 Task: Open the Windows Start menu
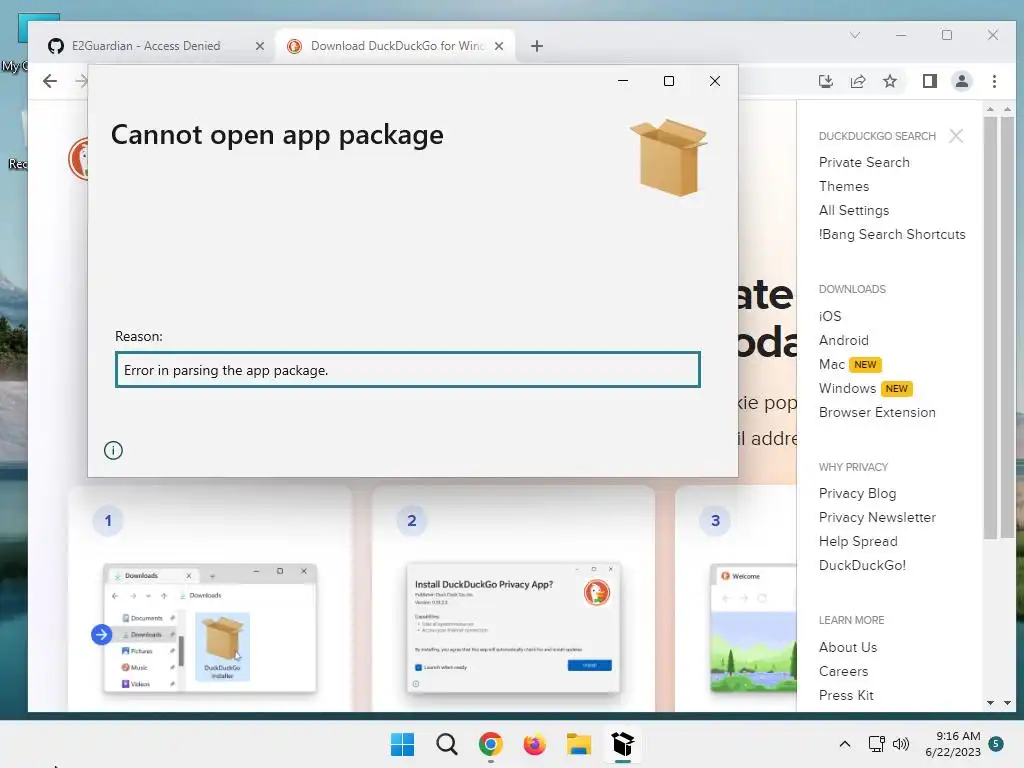402,744
